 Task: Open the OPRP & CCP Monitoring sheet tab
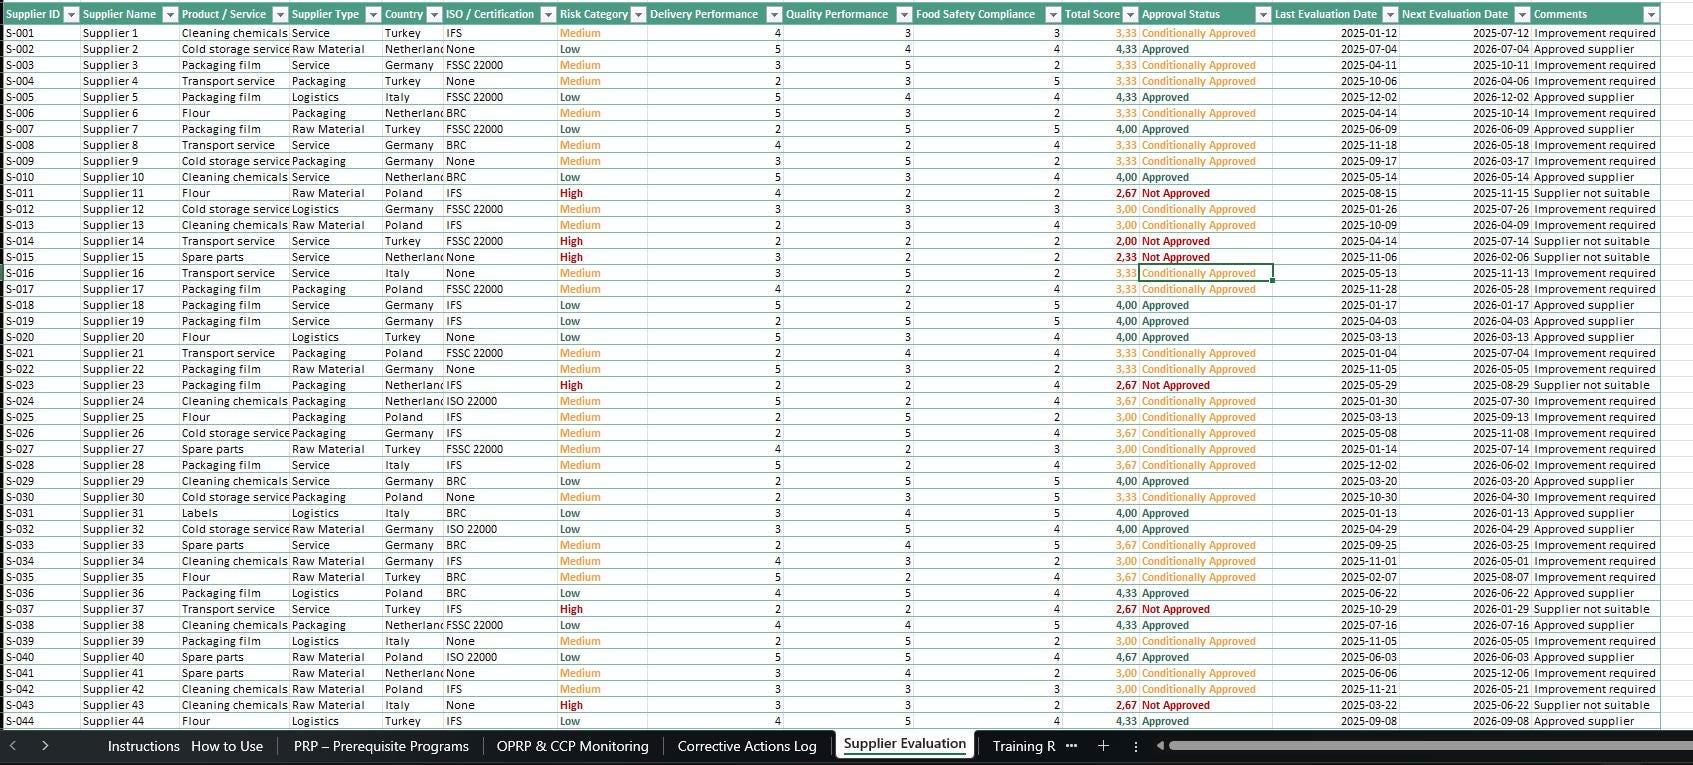(x=572, y=746)
